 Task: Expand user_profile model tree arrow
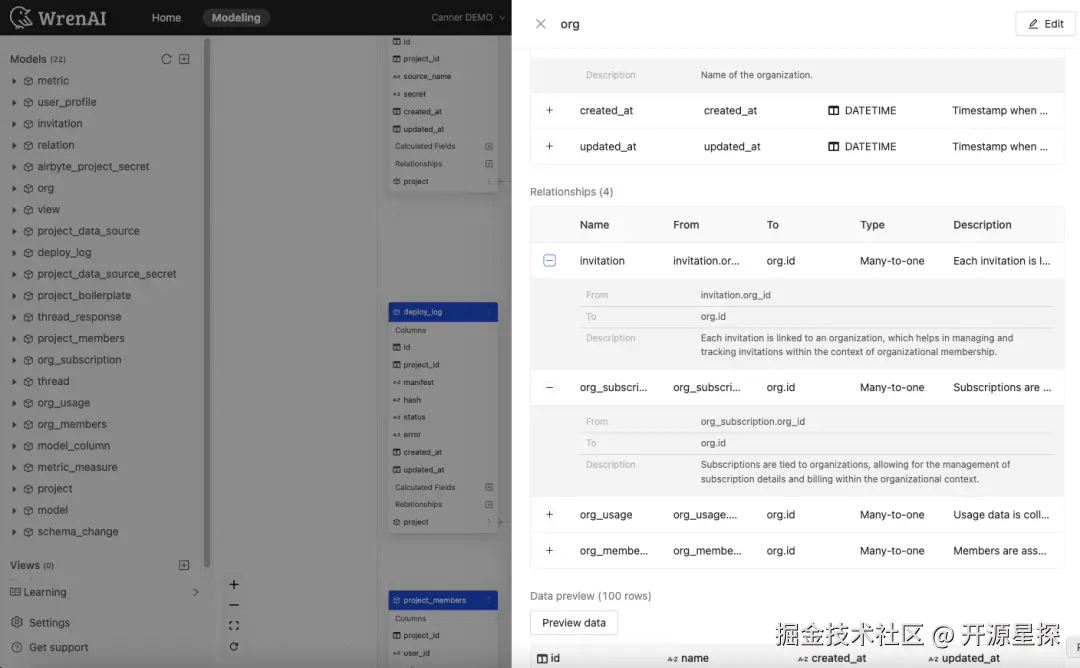coord(14,103)
